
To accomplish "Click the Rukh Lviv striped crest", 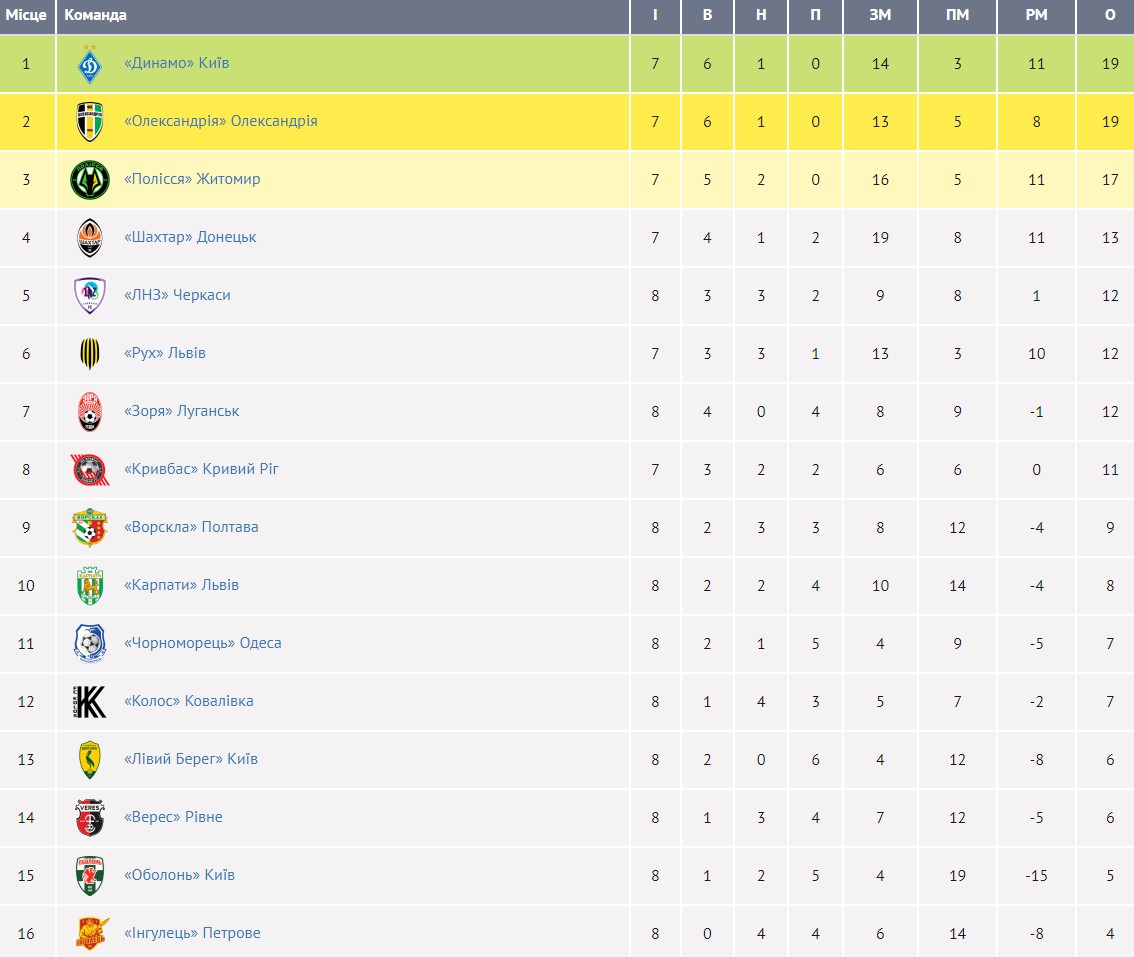I will (90, 354).
